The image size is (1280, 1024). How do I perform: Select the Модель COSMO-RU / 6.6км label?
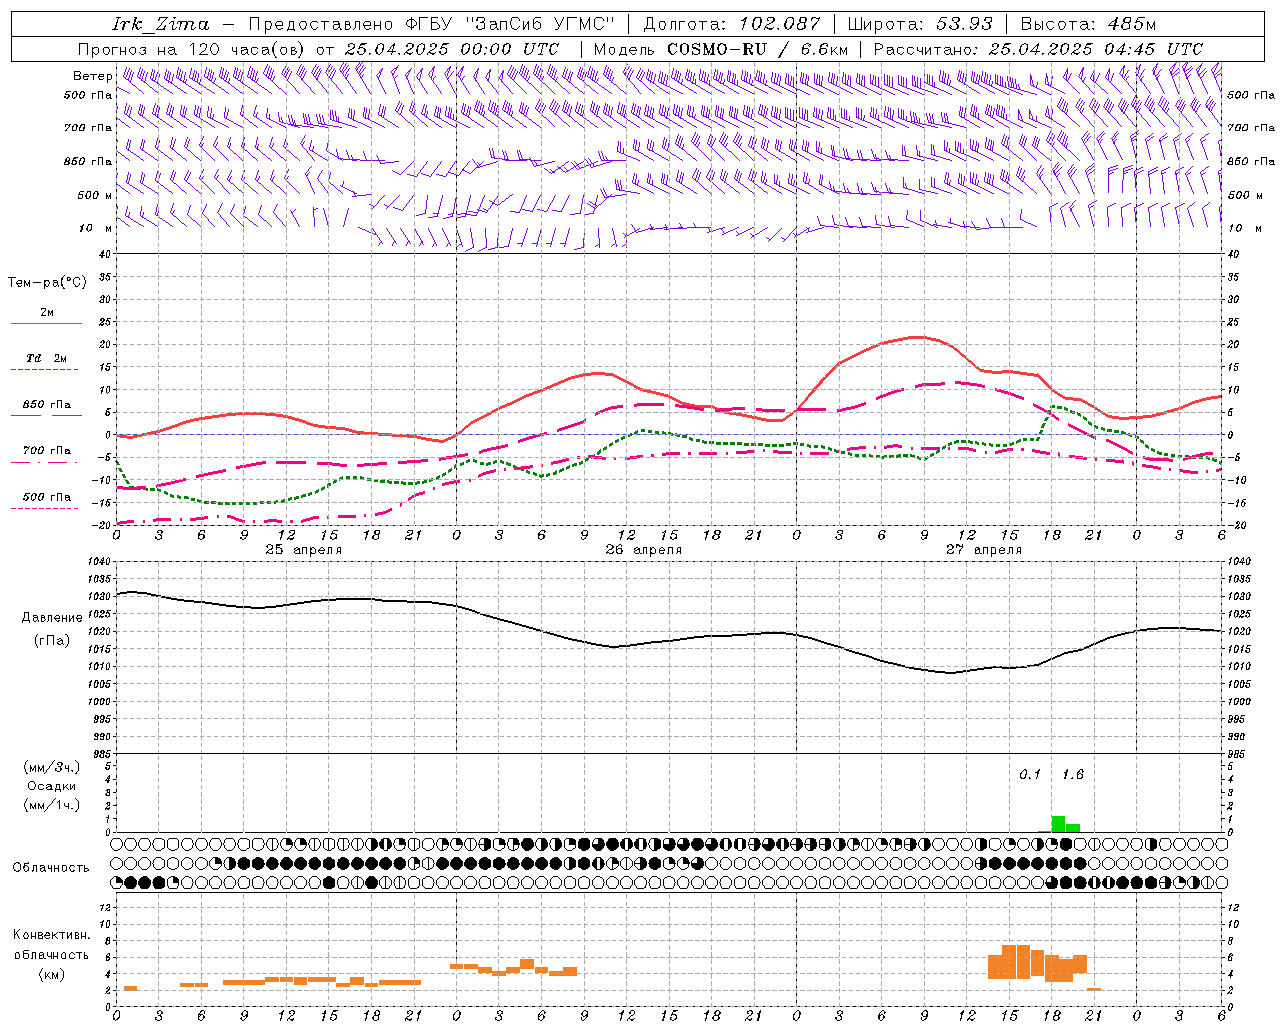click(720, 49)
